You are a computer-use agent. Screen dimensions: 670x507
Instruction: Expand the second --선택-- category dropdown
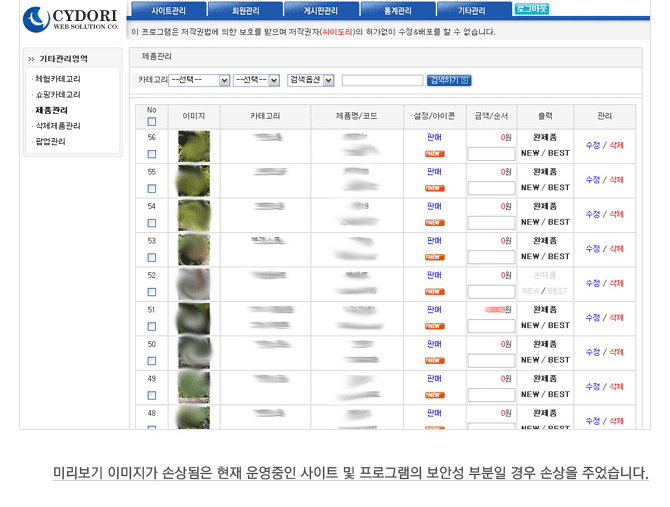(x=256, y=80)
